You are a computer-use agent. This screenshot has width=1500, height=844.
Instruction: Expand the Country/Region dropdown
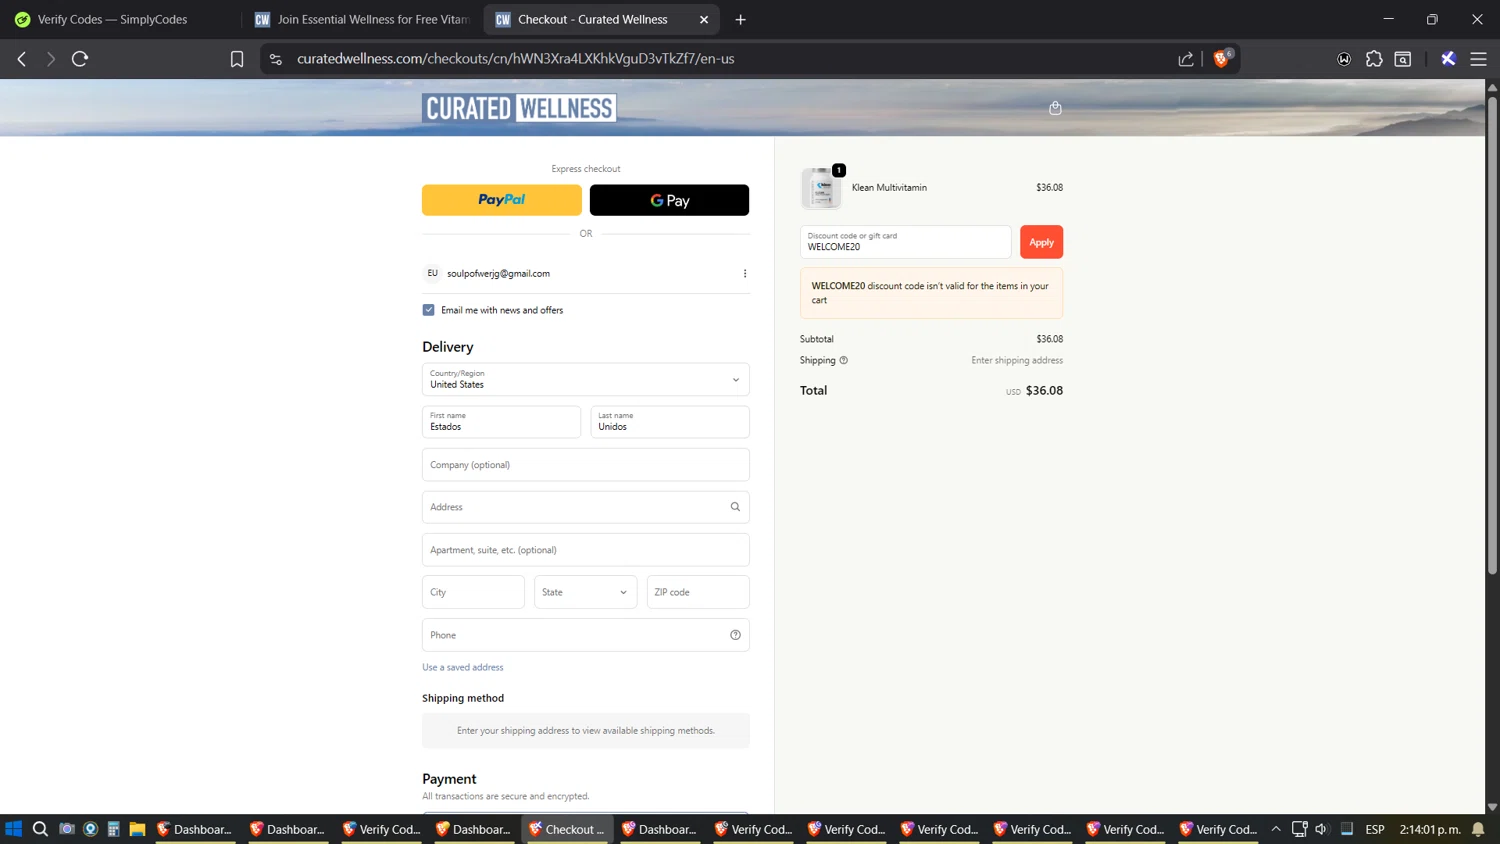(x=586, y=379)
